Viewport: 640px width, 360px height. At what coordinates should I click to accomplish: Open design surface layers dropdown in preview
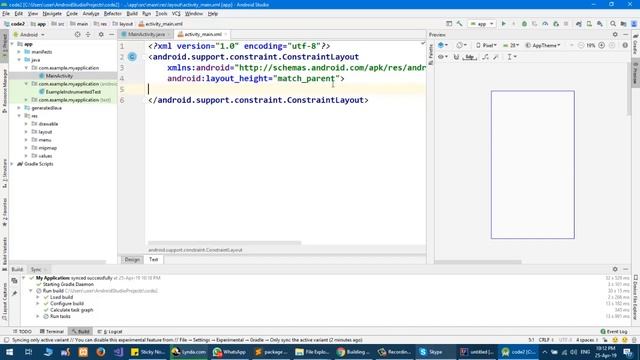pos(443,45)
